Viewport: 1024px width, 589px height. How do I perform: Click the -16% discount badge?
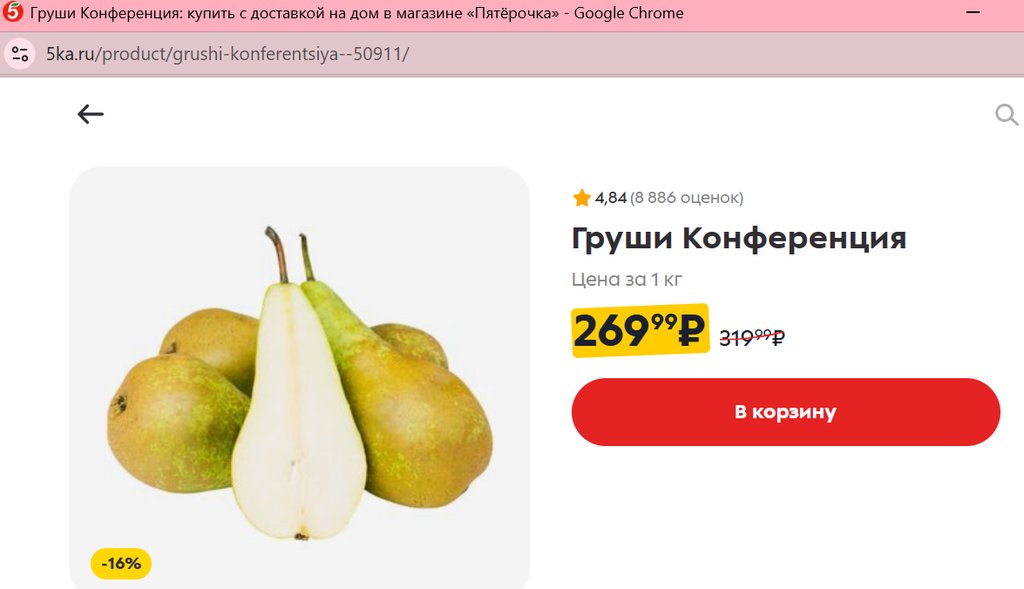[x=121, y=564]
